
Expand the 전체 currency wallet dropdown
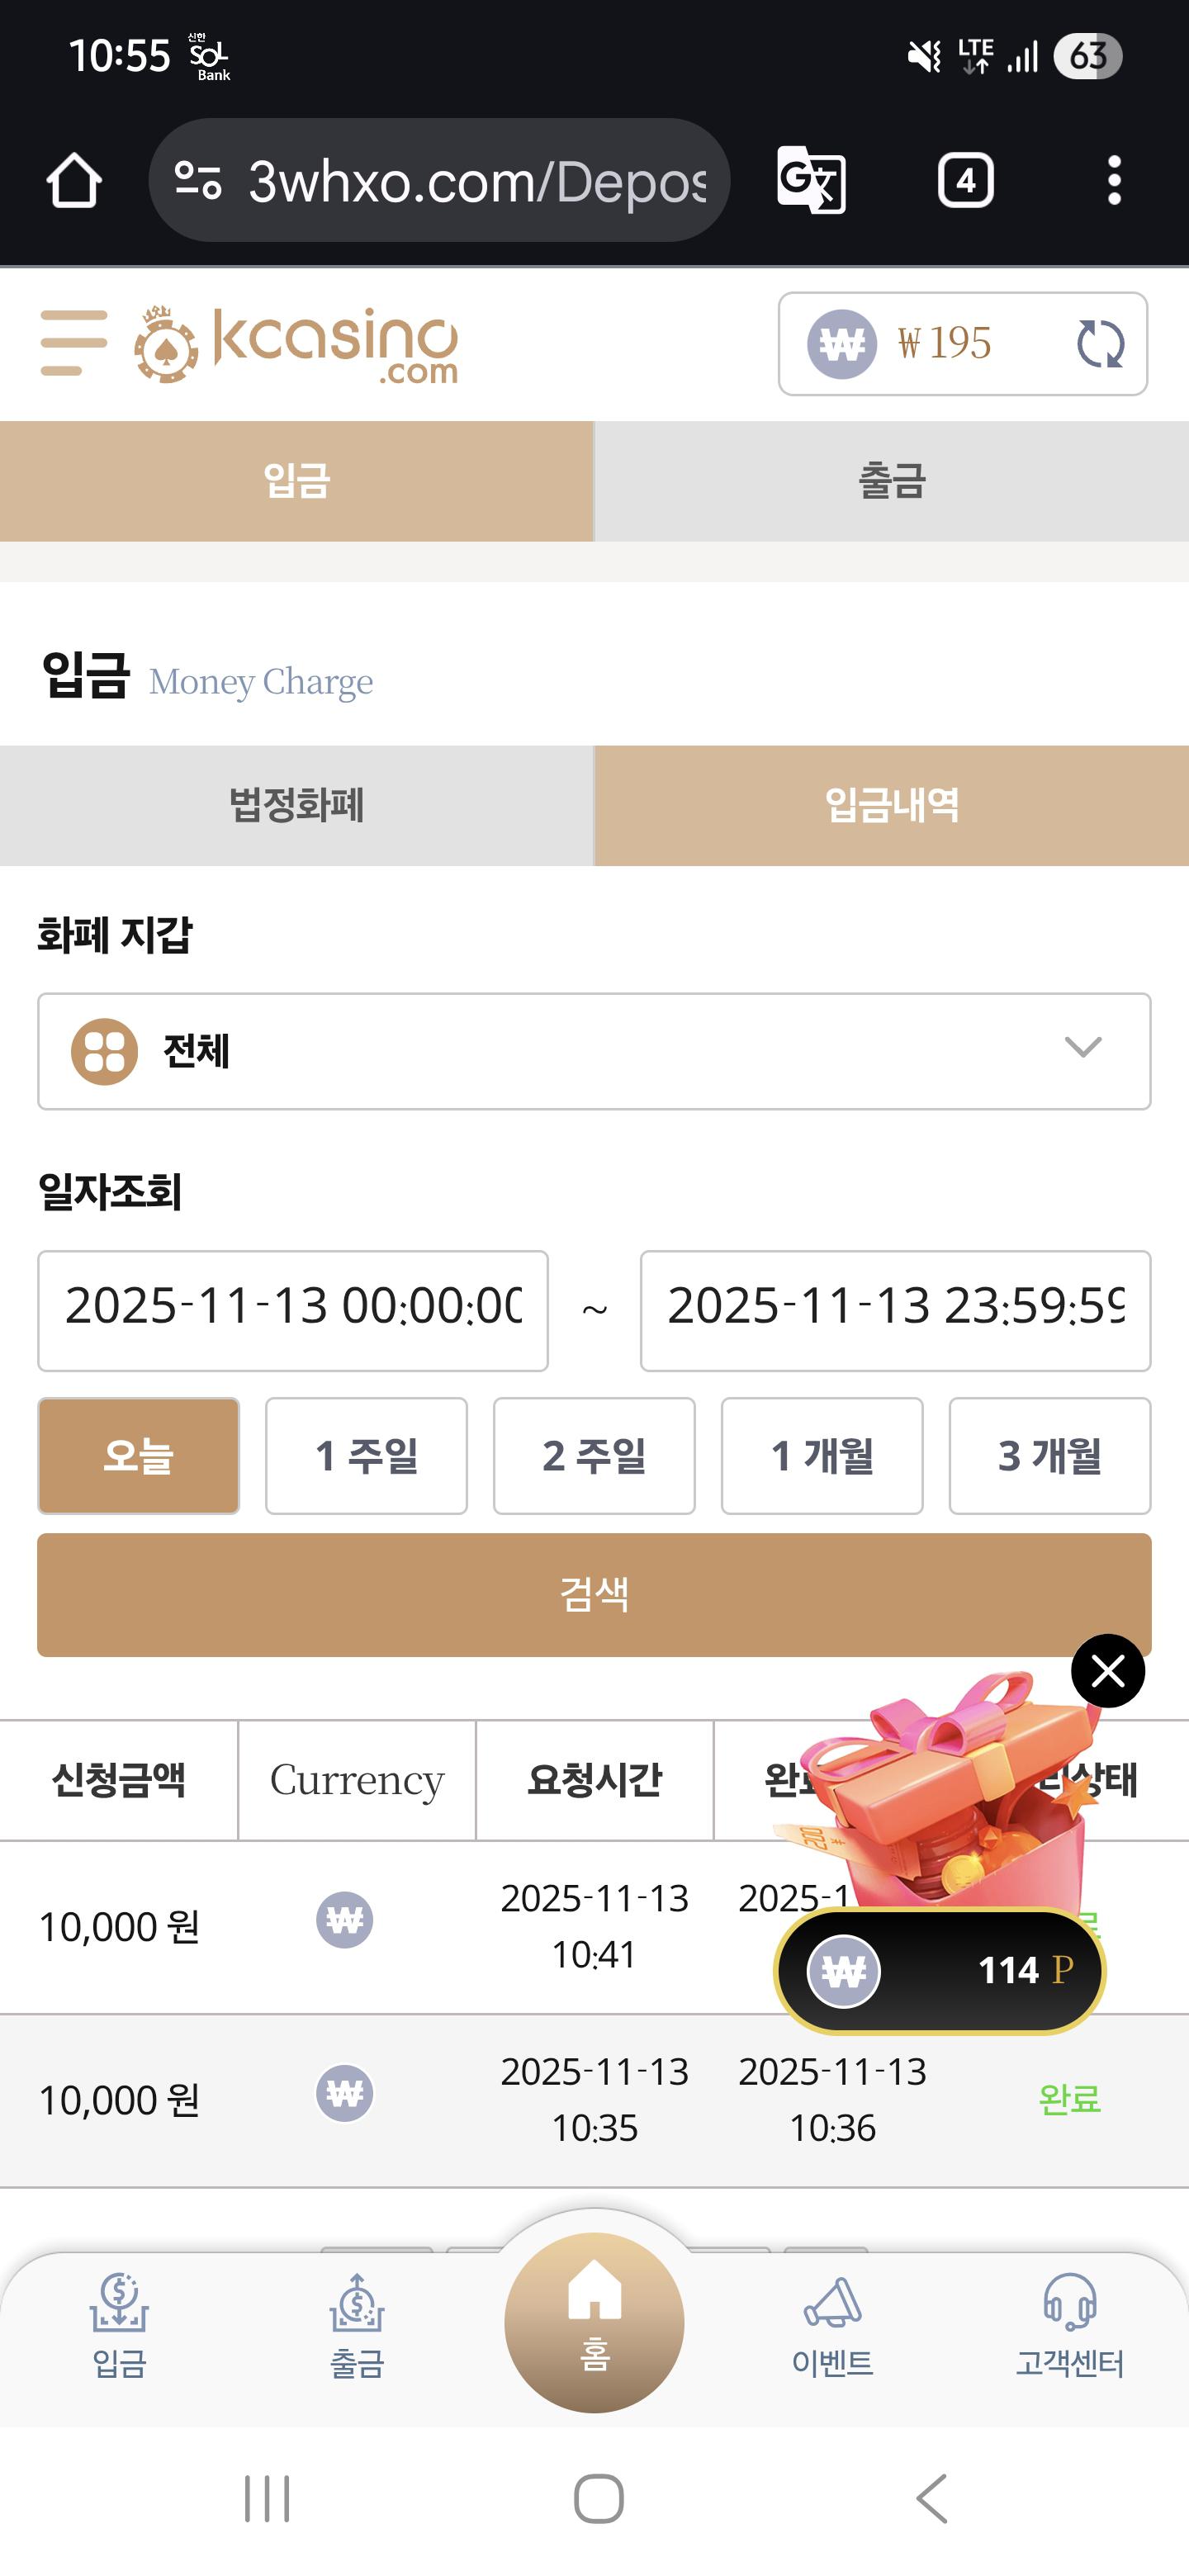(594, 1051)
